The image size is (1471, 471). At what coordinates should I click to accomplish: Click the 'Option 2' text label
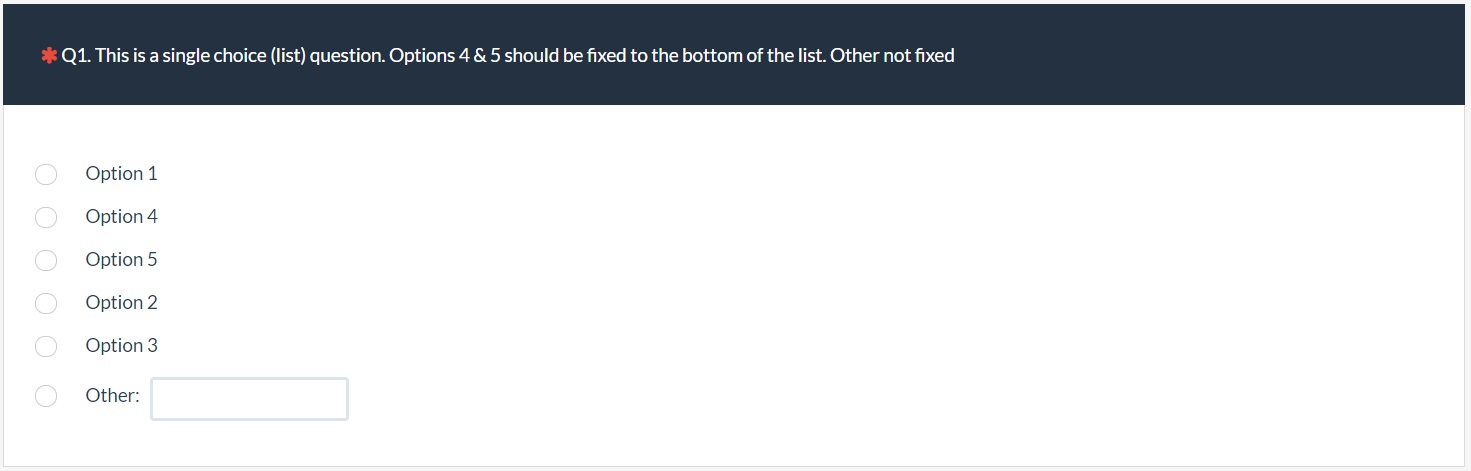[x=121, y=303]
